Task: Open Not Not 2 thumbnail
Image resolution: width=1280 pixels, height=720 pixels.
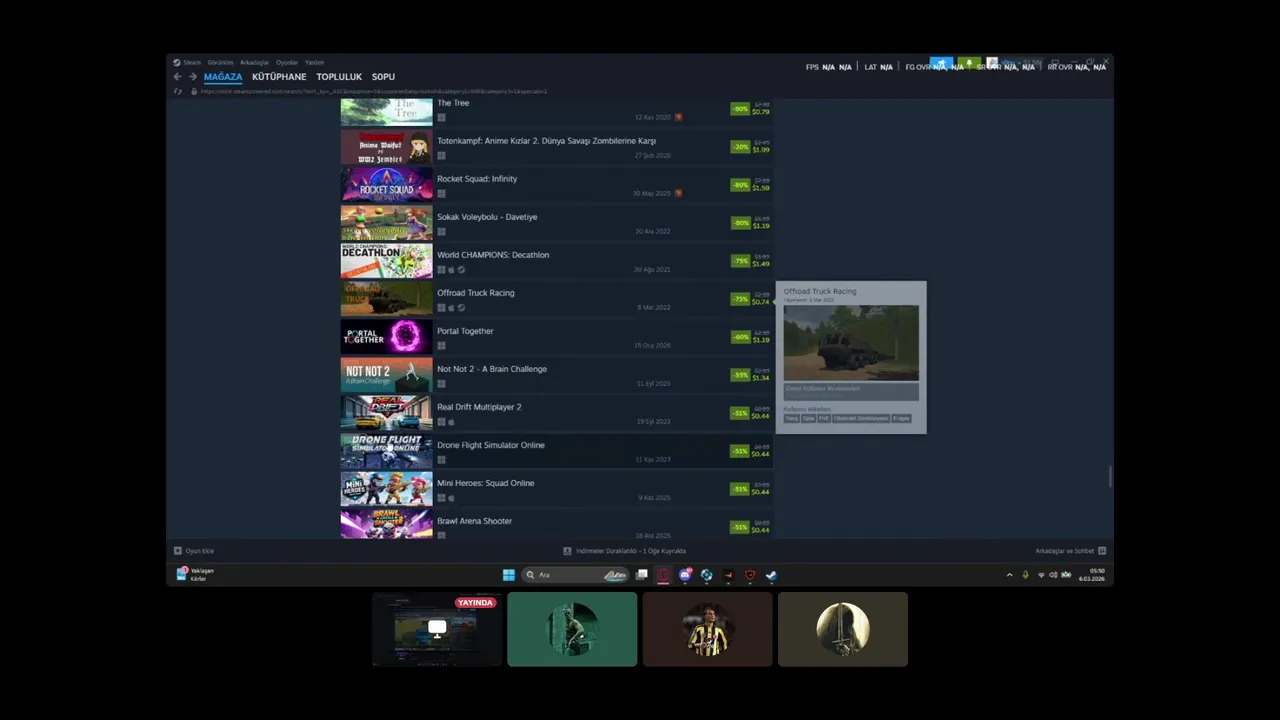Action: coord(386,375)
